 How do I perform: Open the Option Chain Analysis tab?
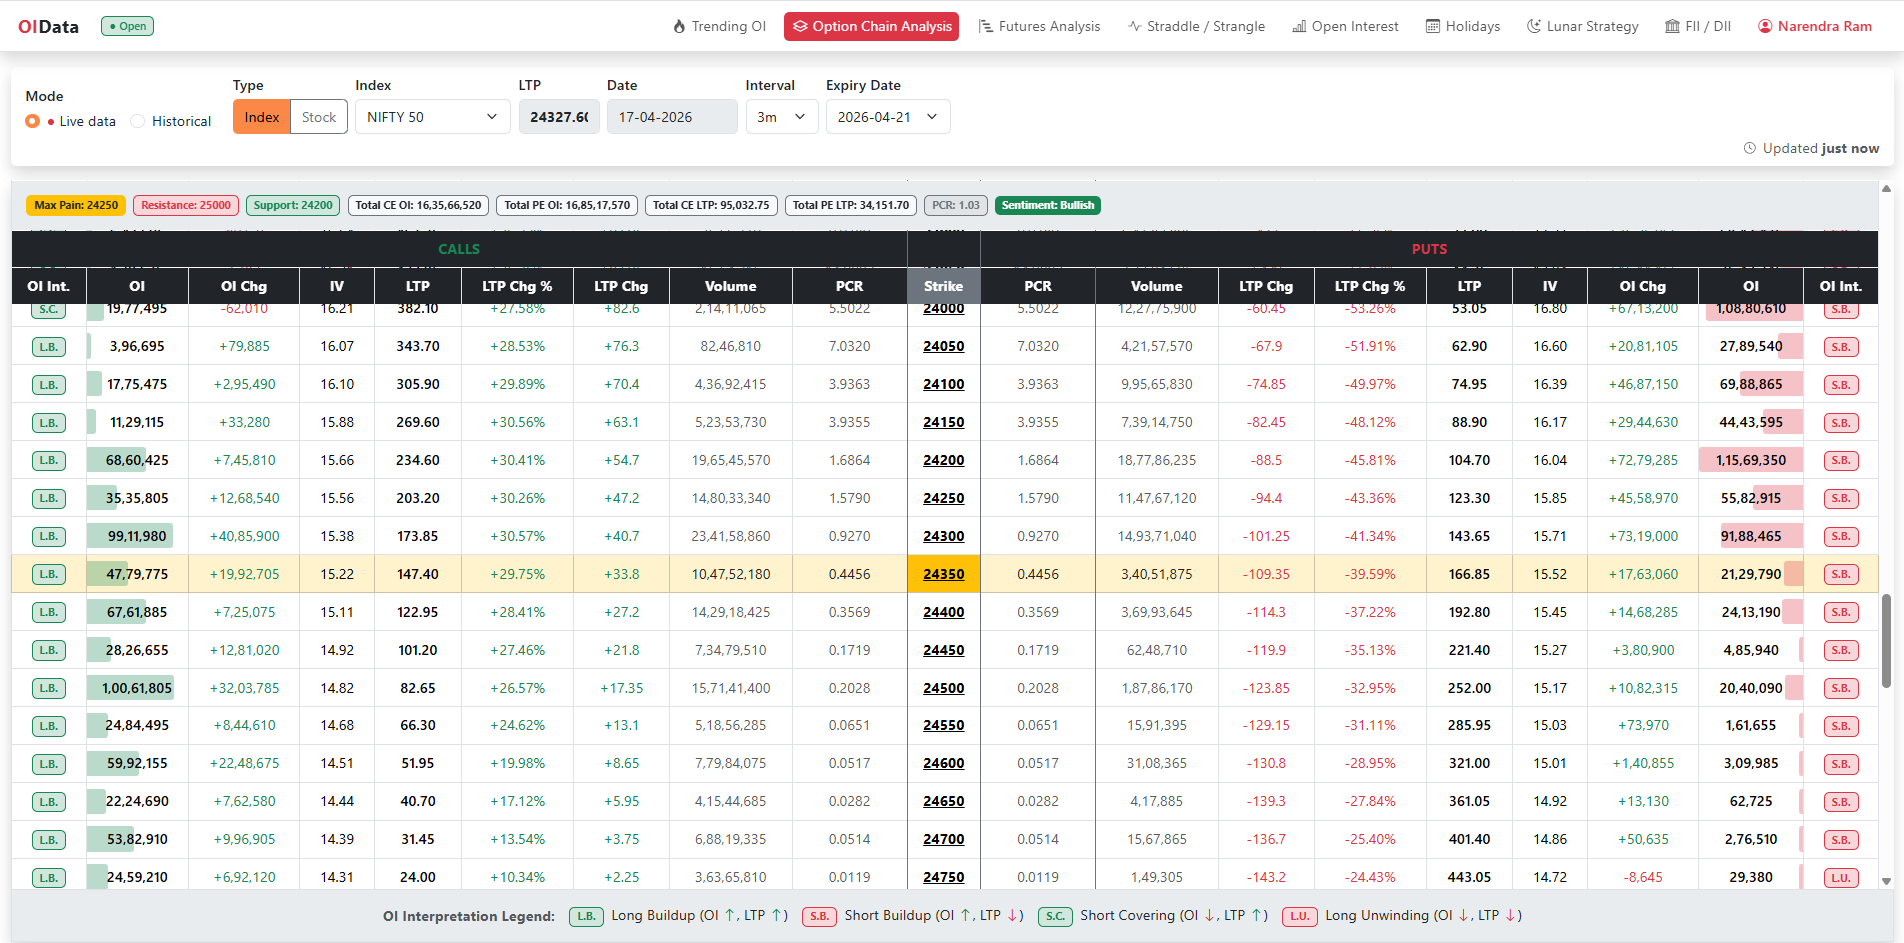pos(871,27)
